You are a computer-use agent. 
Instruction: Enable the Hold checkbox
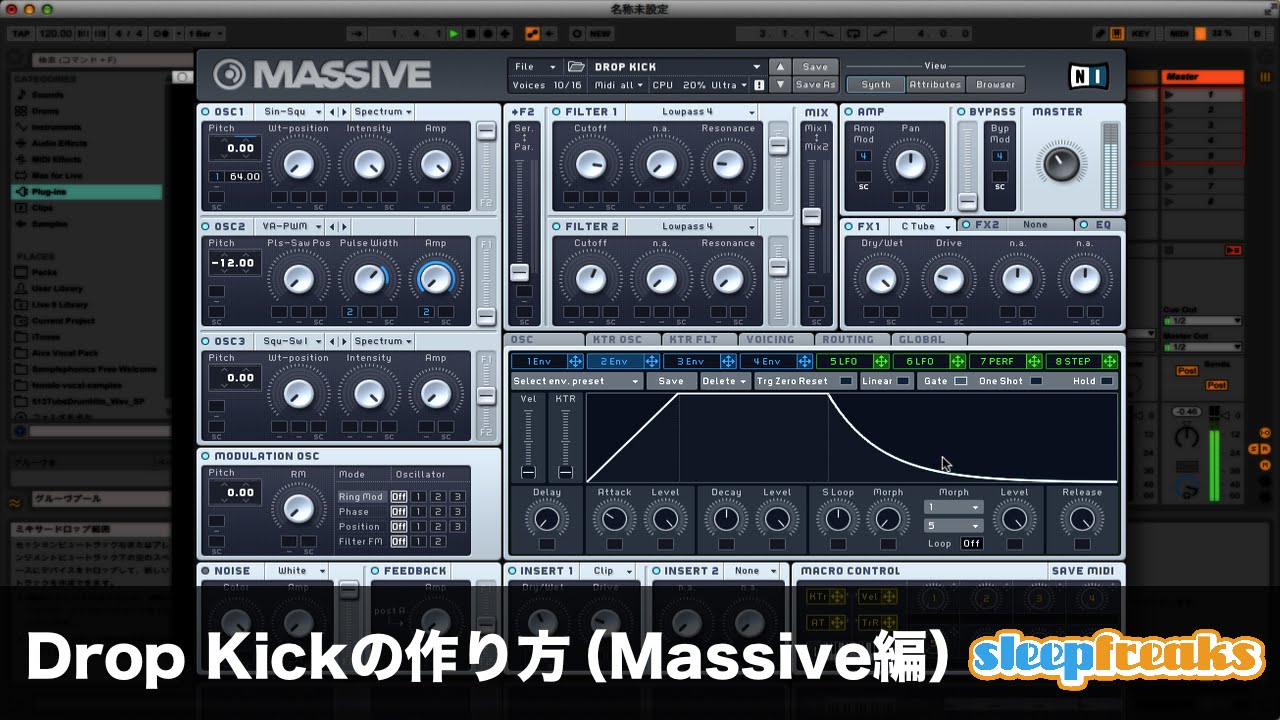[x=1107, y=381]
